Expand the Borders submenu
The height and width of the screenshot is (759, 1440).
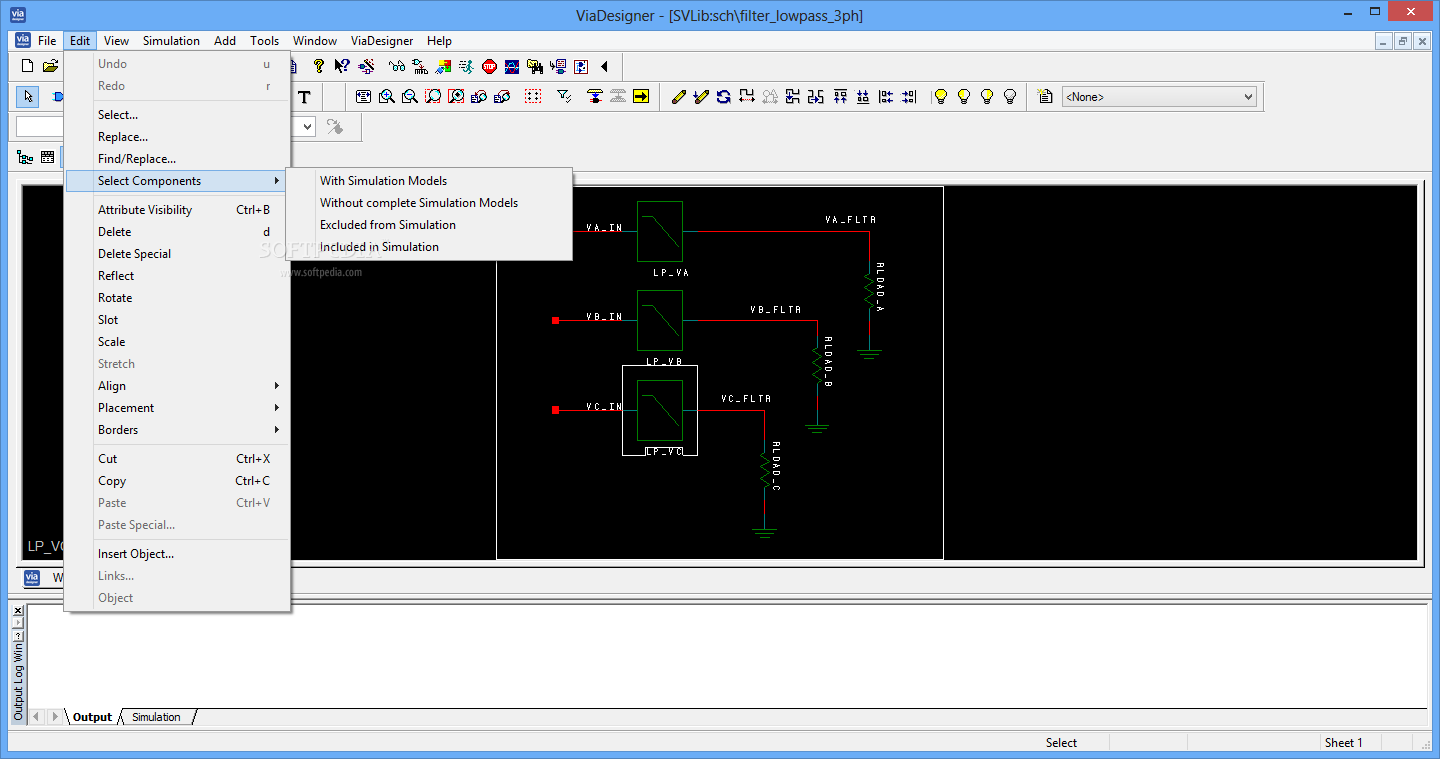(176, 430)
